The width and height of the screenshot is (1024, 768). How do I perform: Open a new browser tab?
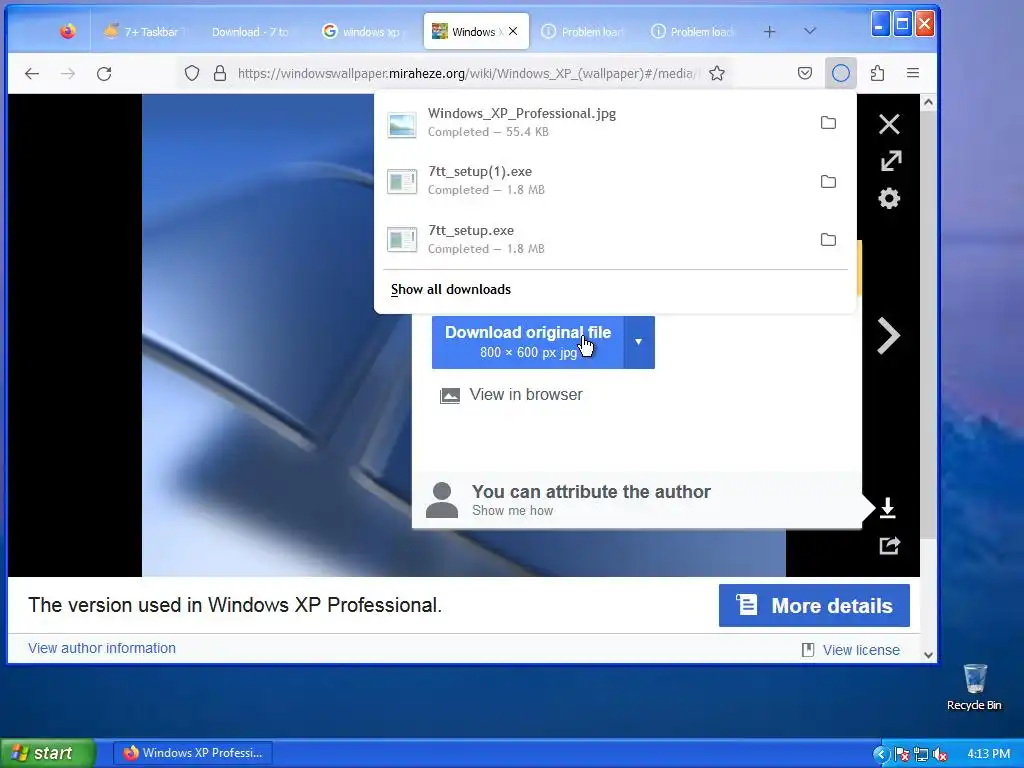pos(769,31)
